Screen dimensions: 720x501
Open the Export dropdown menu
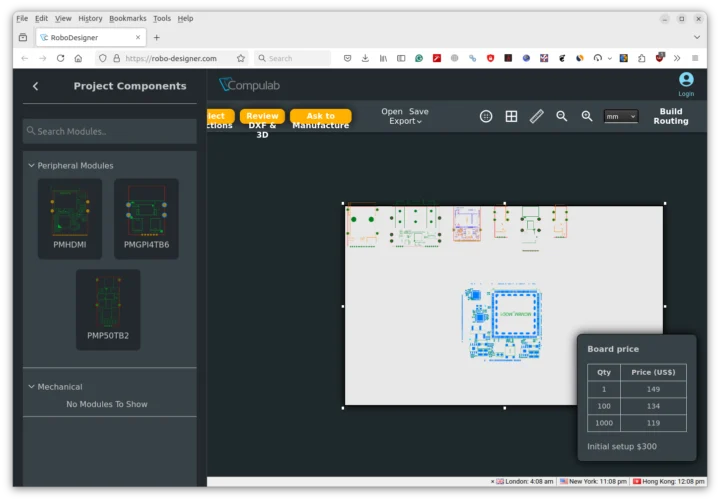[x=405, y=121]
